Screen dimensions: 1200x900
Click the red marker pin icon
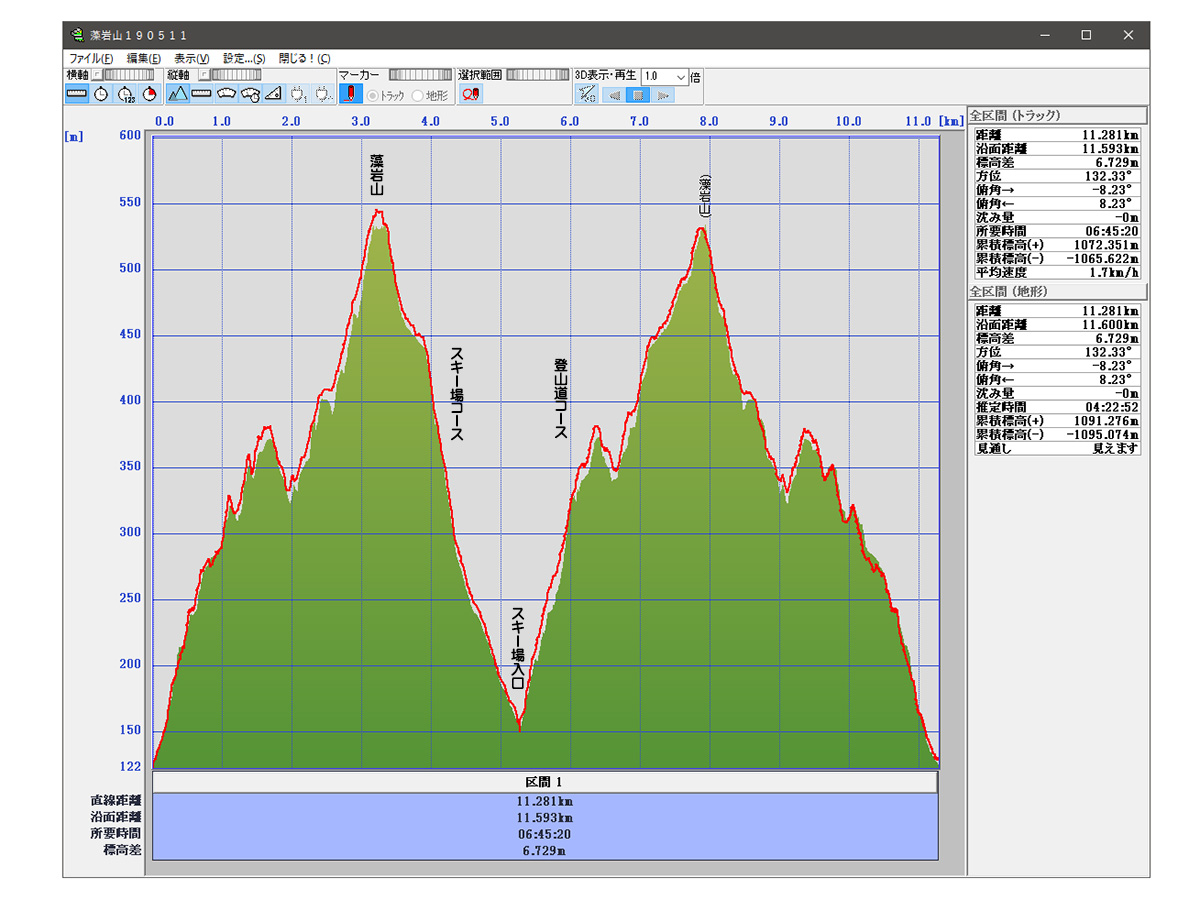(x=351, y=94)
